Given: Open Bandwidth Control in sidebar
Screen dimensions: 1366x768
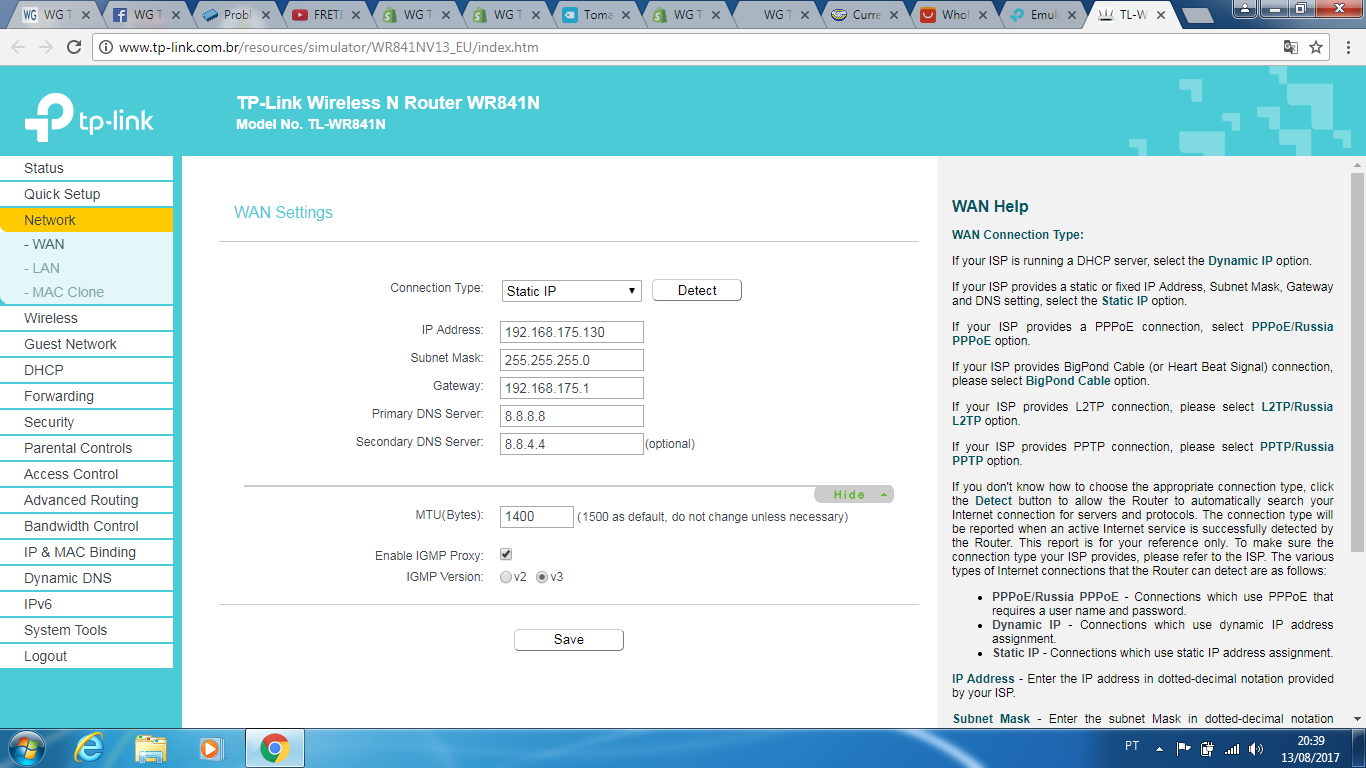Looking at the screenshot, I should [86, 526].
